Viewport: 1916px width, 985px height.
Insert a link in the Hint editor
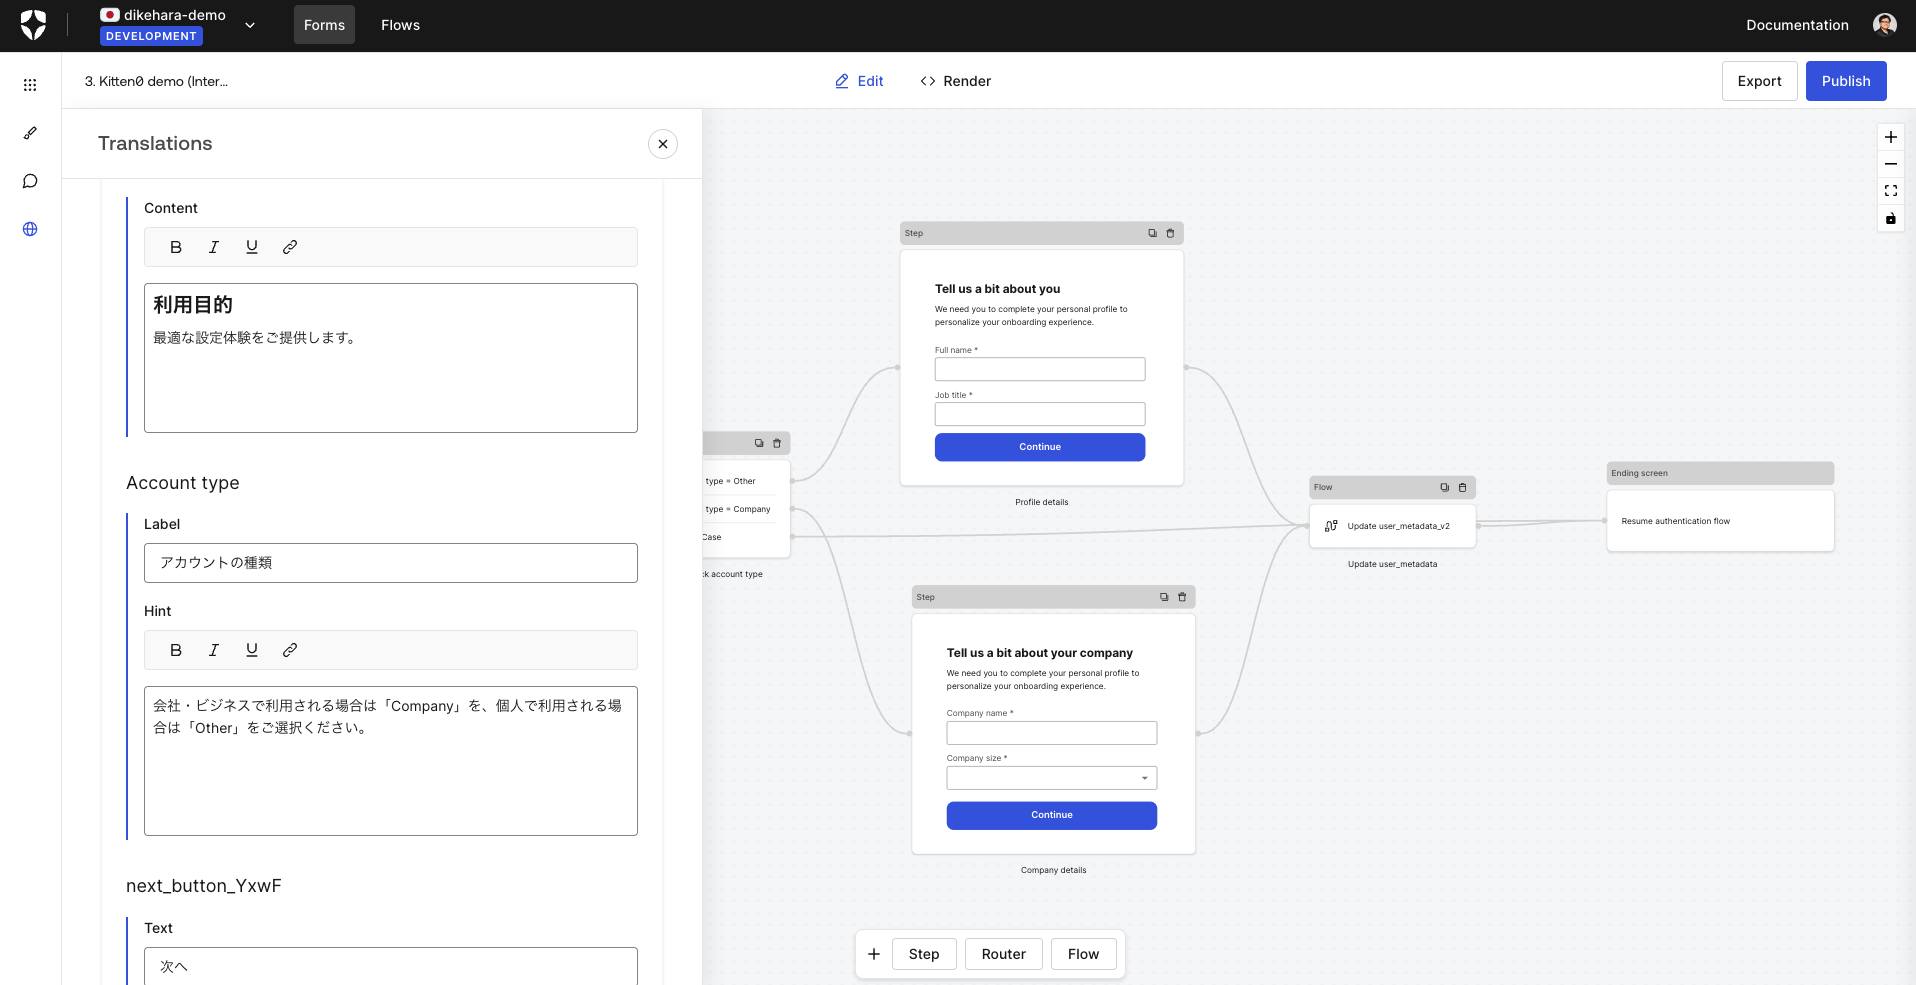click(290, 650)
